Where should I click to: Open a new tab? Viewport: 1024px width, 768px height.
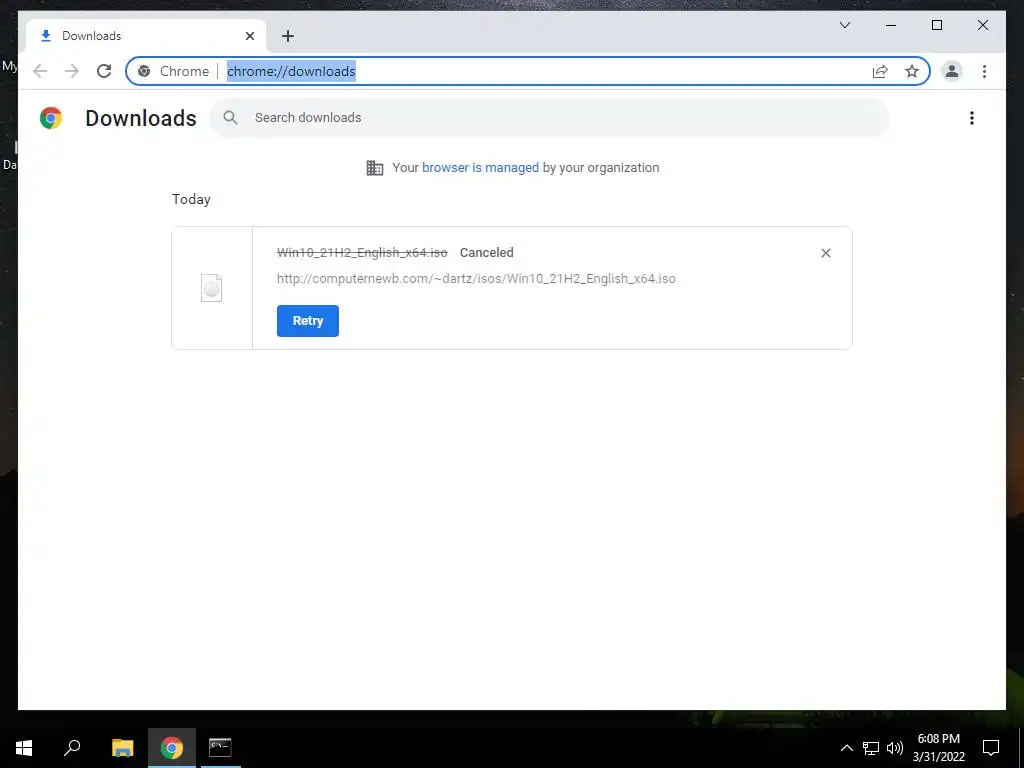[287, 36]
